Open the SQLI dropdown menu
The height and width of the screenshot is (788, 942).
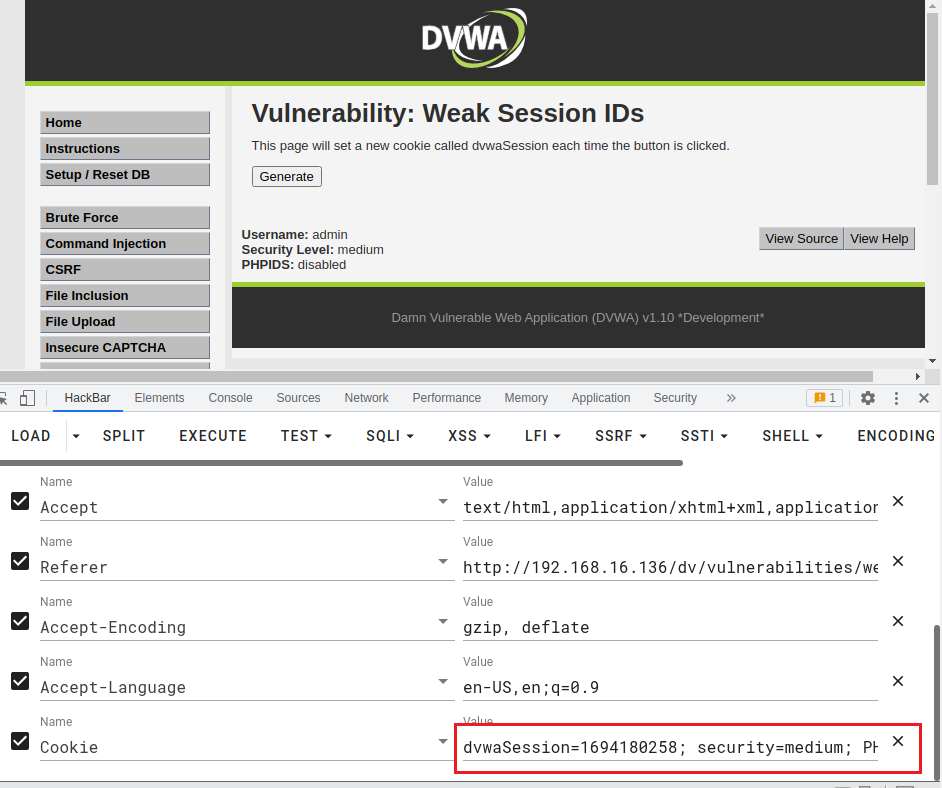(390, 436)
